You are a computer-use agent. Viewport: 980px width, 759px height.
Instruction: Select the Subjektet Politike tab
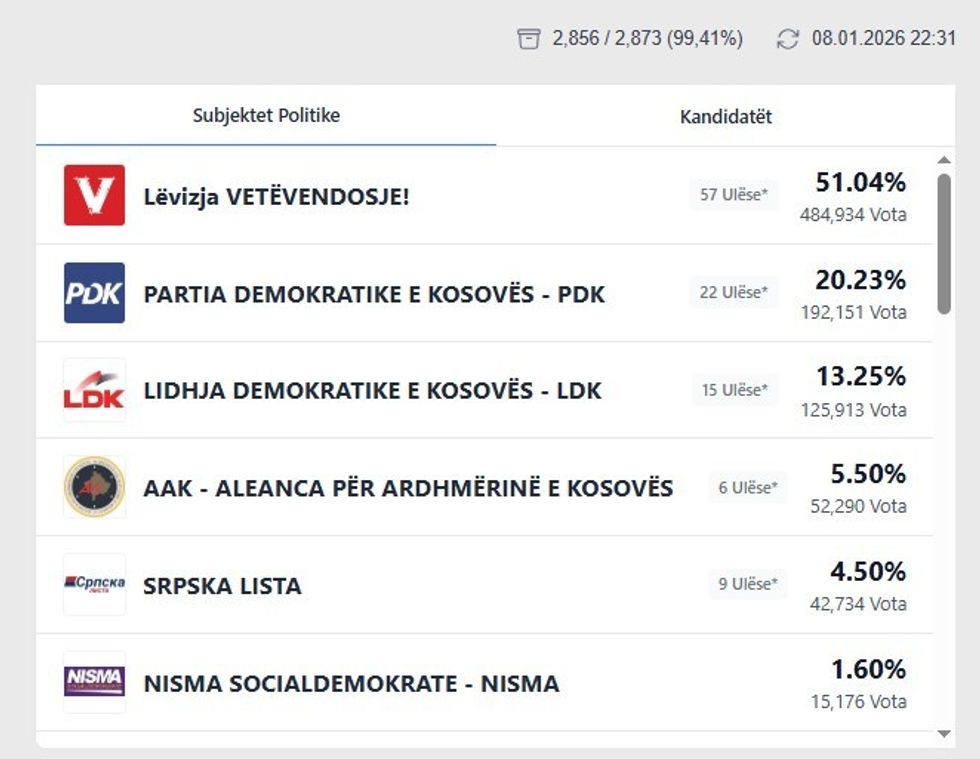click(266, 116)
